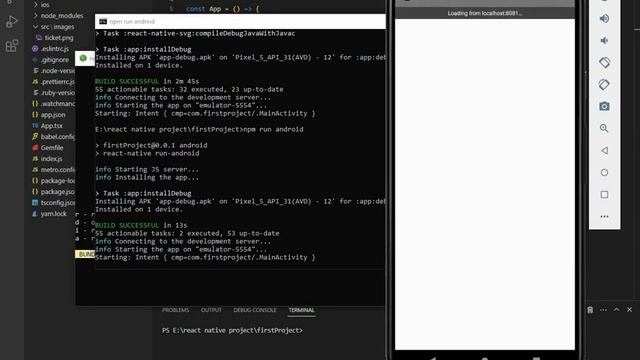
Task: Click 'BUILD SUCCESSFUL in 13s' text
Action: coord(141,225)
